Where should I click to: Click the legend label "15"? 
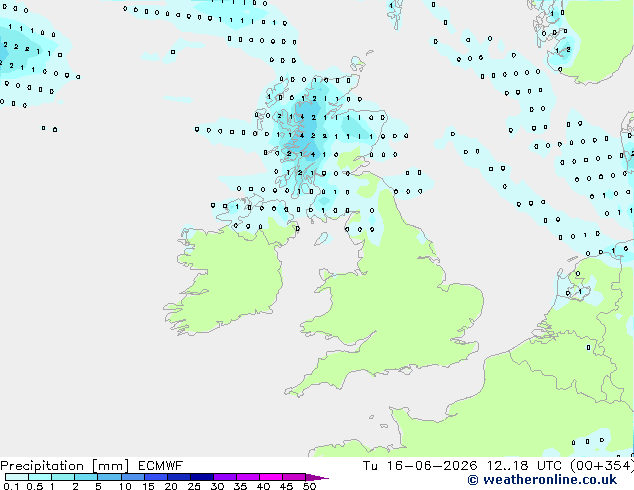(x=148, y=486)
